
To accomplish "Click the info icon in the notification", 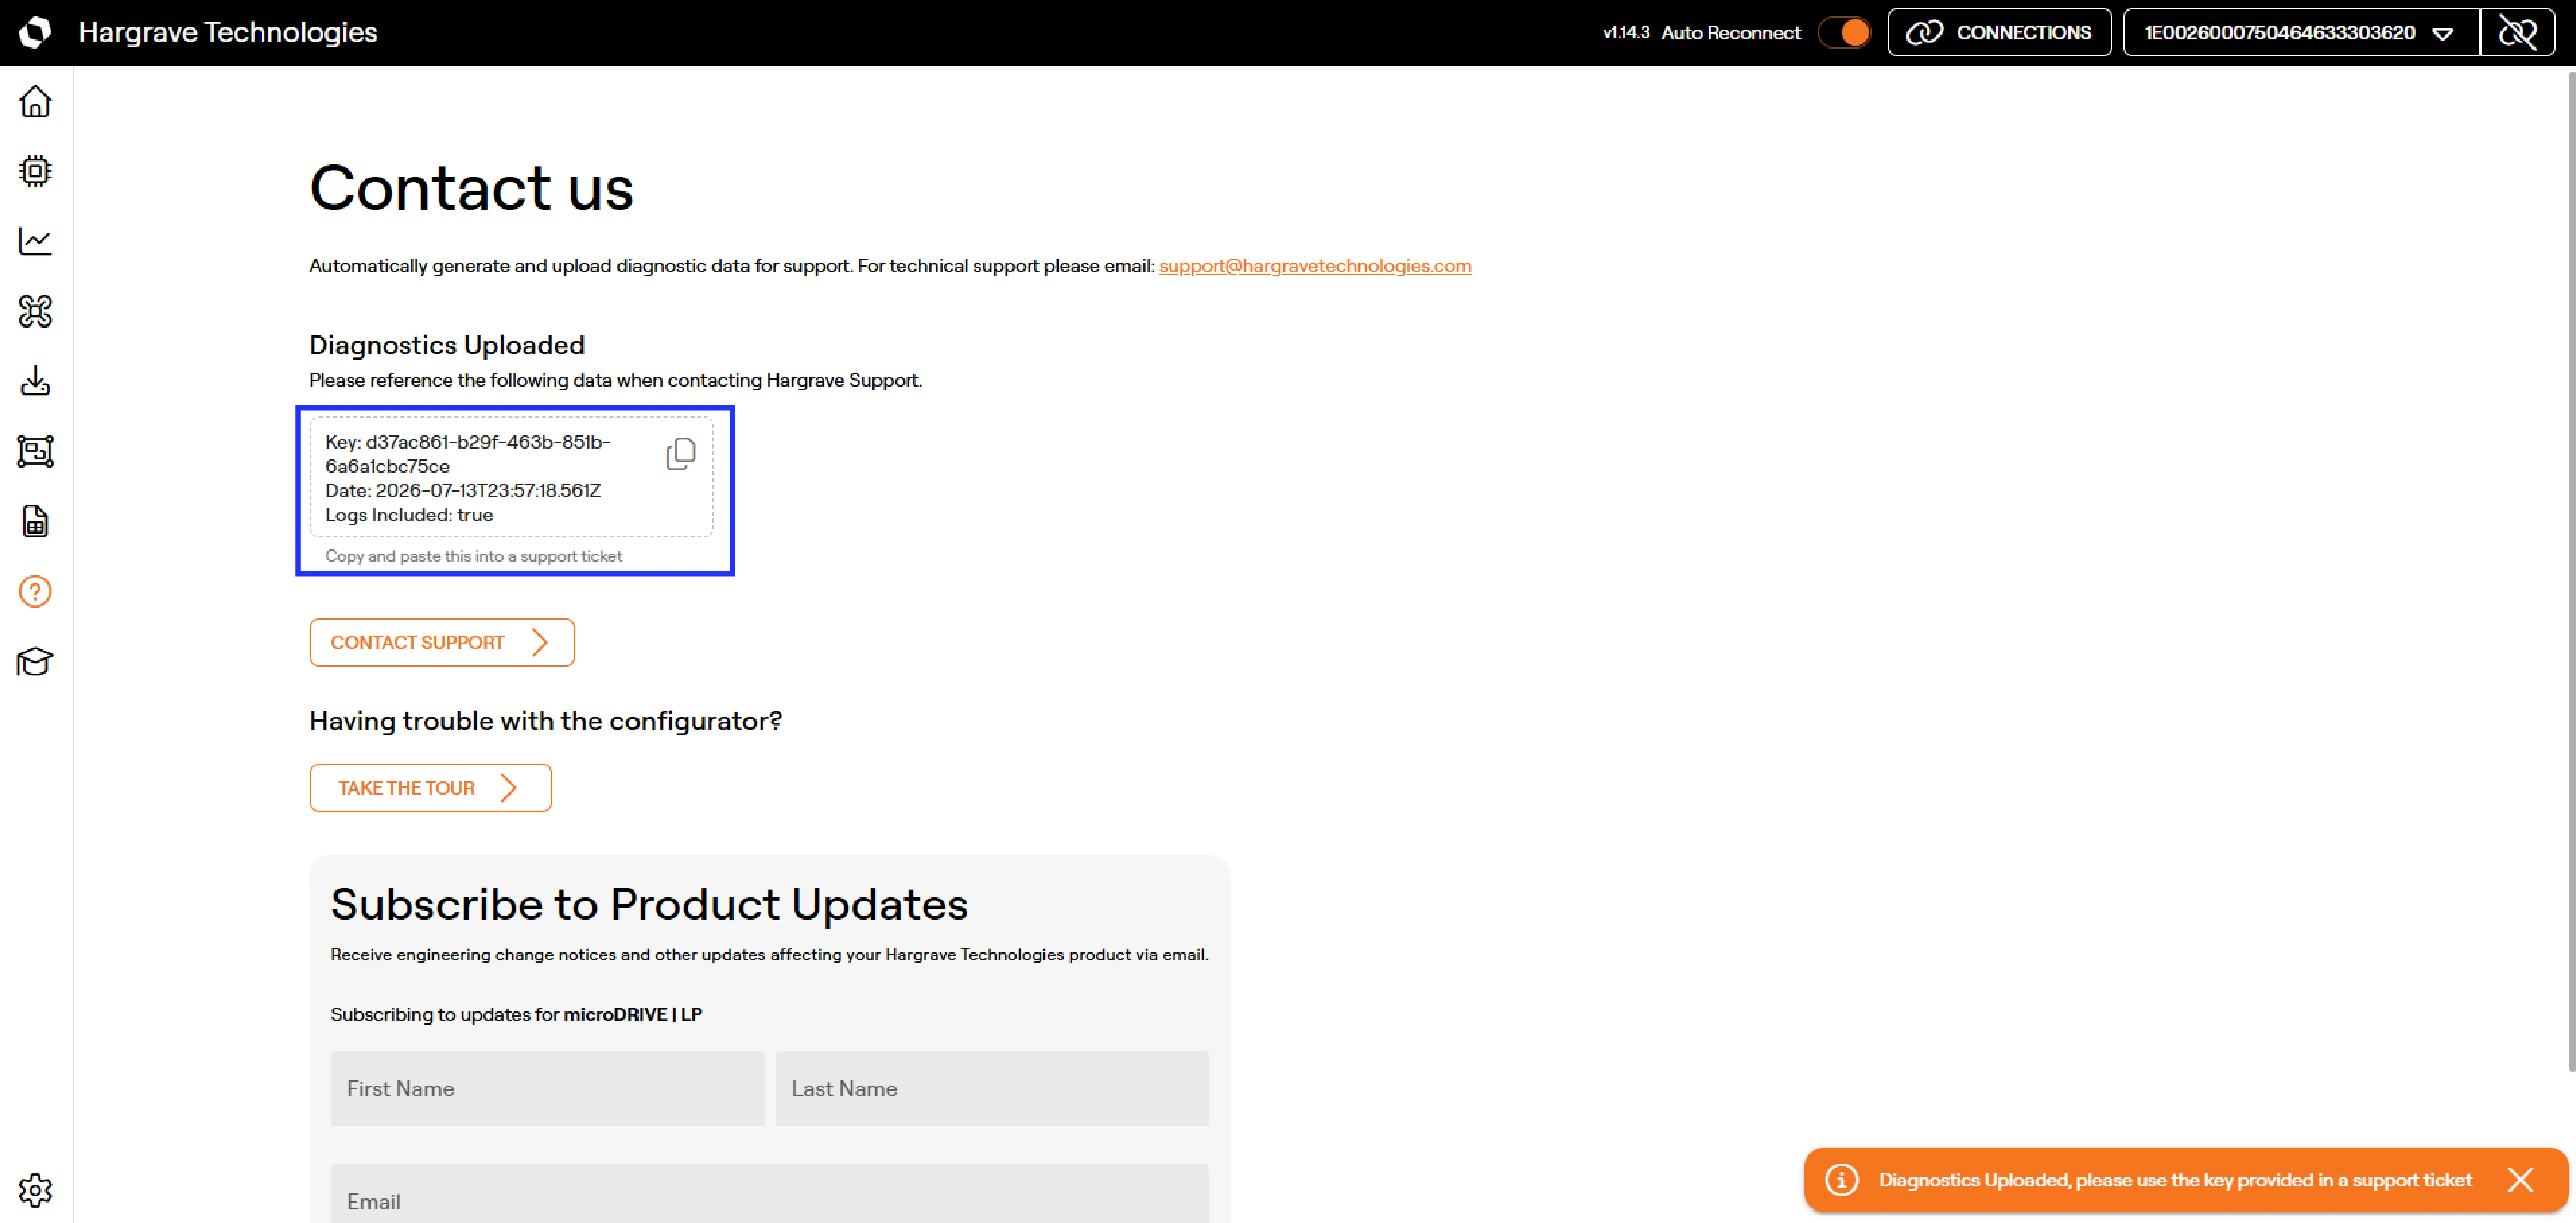I will 1842,1180.
